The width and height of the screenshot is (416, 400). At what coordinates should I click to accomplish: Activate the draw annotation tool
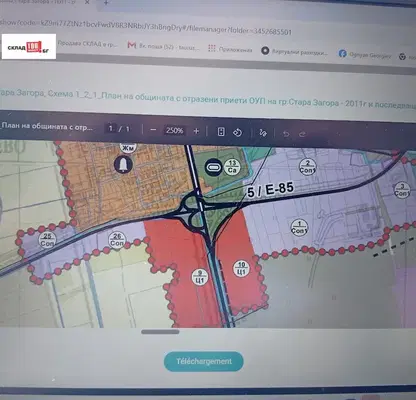pos(263,133)
